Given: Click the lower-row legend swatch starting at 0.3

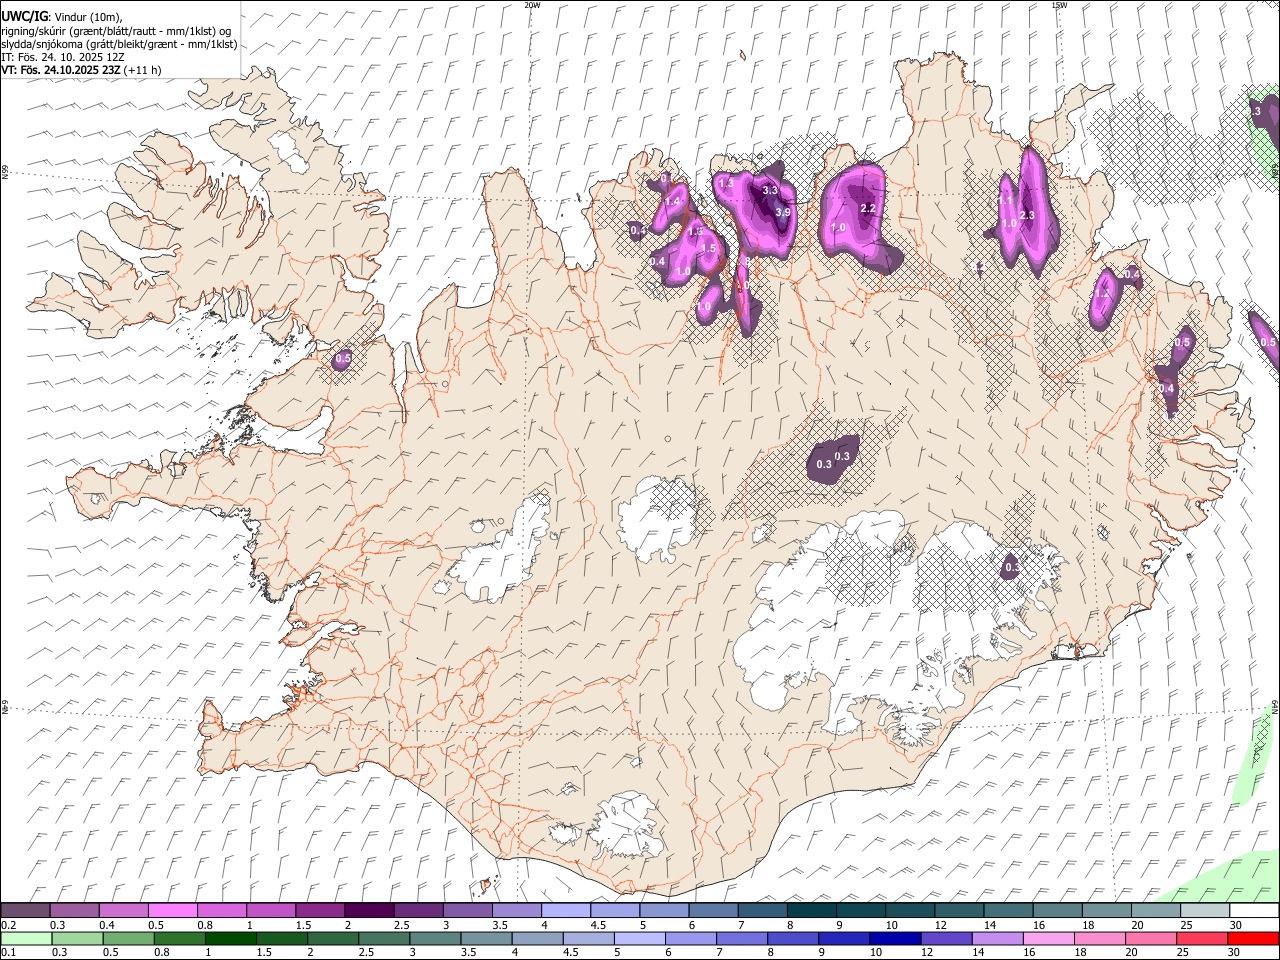Looking at the screenshot, I should click(77, 938).
